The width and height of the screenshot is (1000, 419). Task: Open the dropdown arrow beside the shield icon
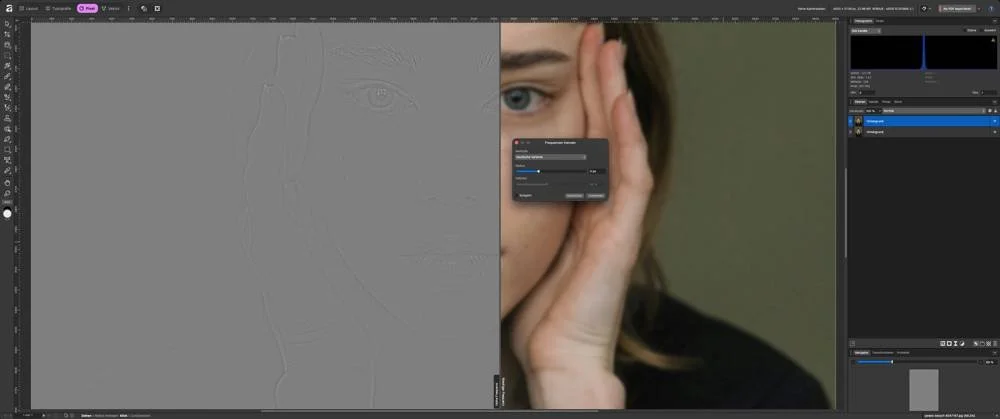click(930, 9)
